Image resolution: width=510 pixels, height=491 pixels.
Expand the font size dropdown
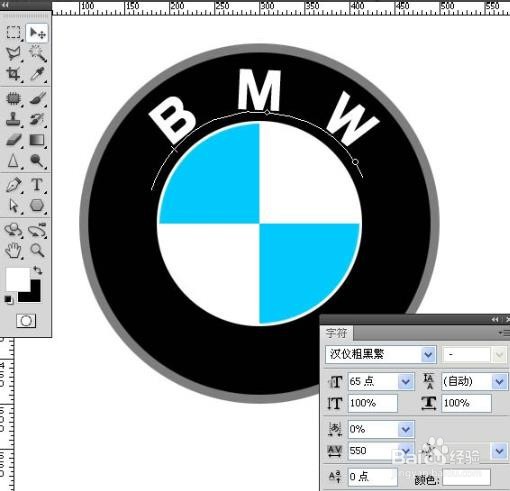(406, 381)
